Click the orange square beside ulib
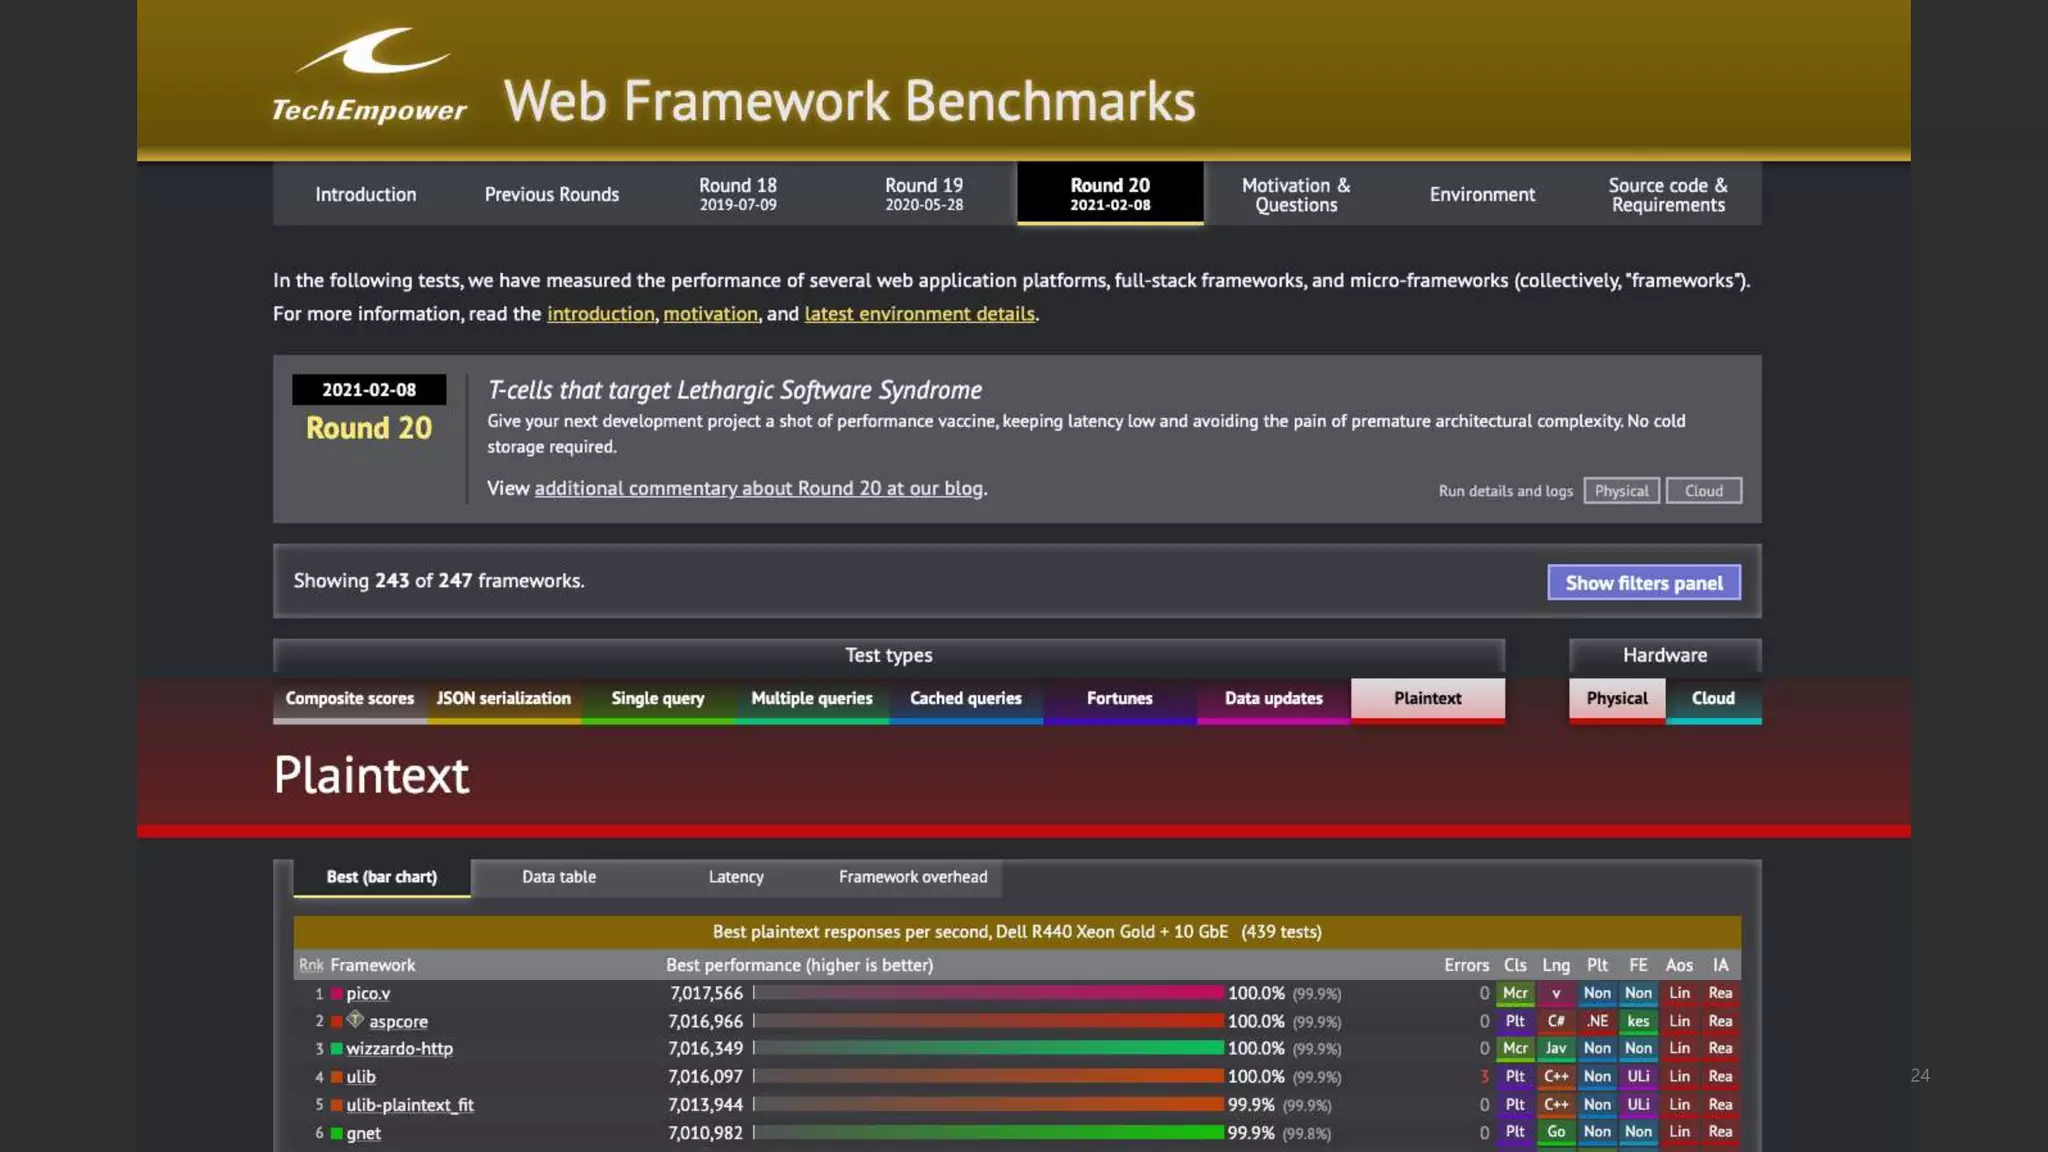Viewport: 2048px width, 1152px height. (x=337, y=1077)
